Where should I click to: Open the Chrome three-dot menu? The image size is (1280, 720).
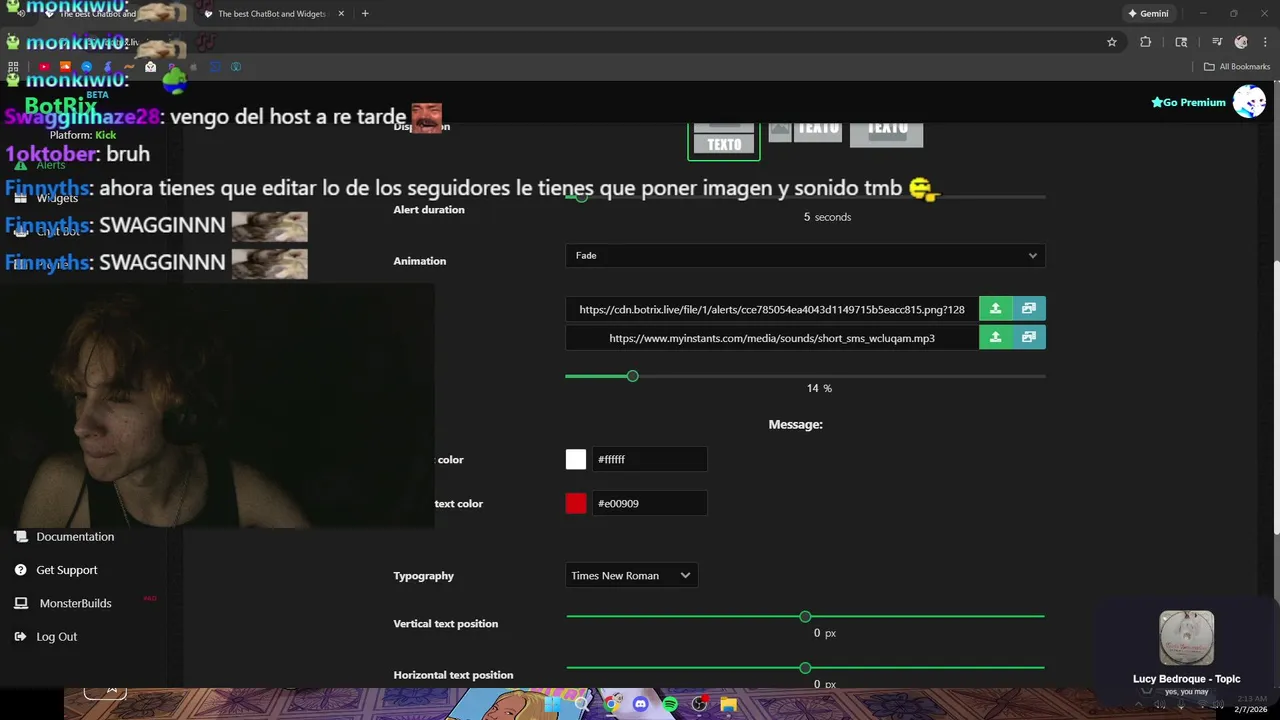[x=1263, y=42]
